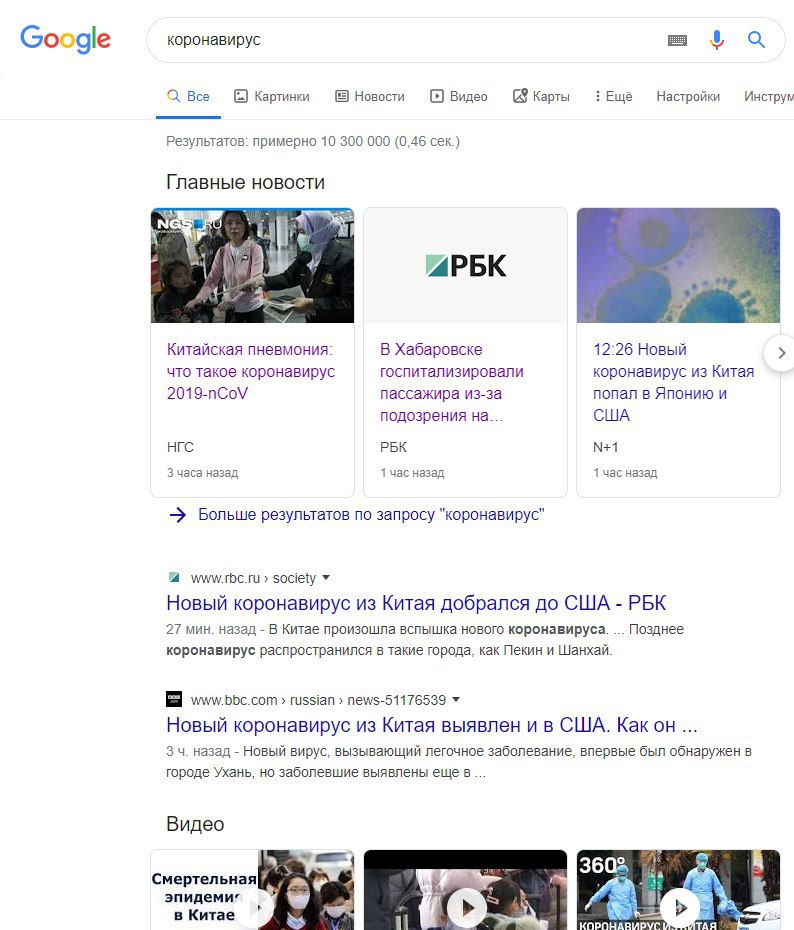Open the Карты tab
The height and width of the screenshot is (930, 794).
point(541,96)
